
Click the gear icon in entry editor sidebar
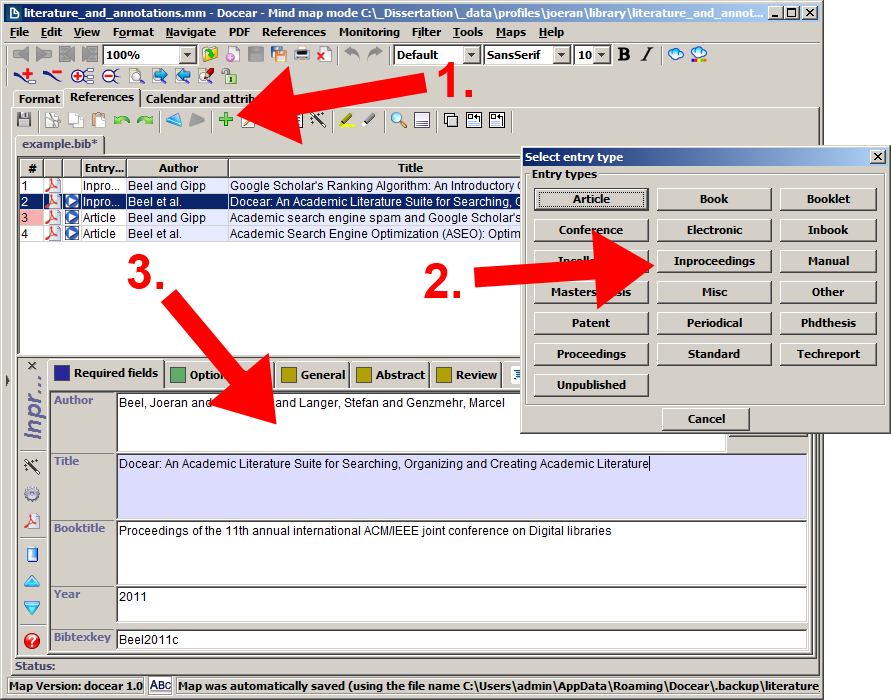(32, 494)
